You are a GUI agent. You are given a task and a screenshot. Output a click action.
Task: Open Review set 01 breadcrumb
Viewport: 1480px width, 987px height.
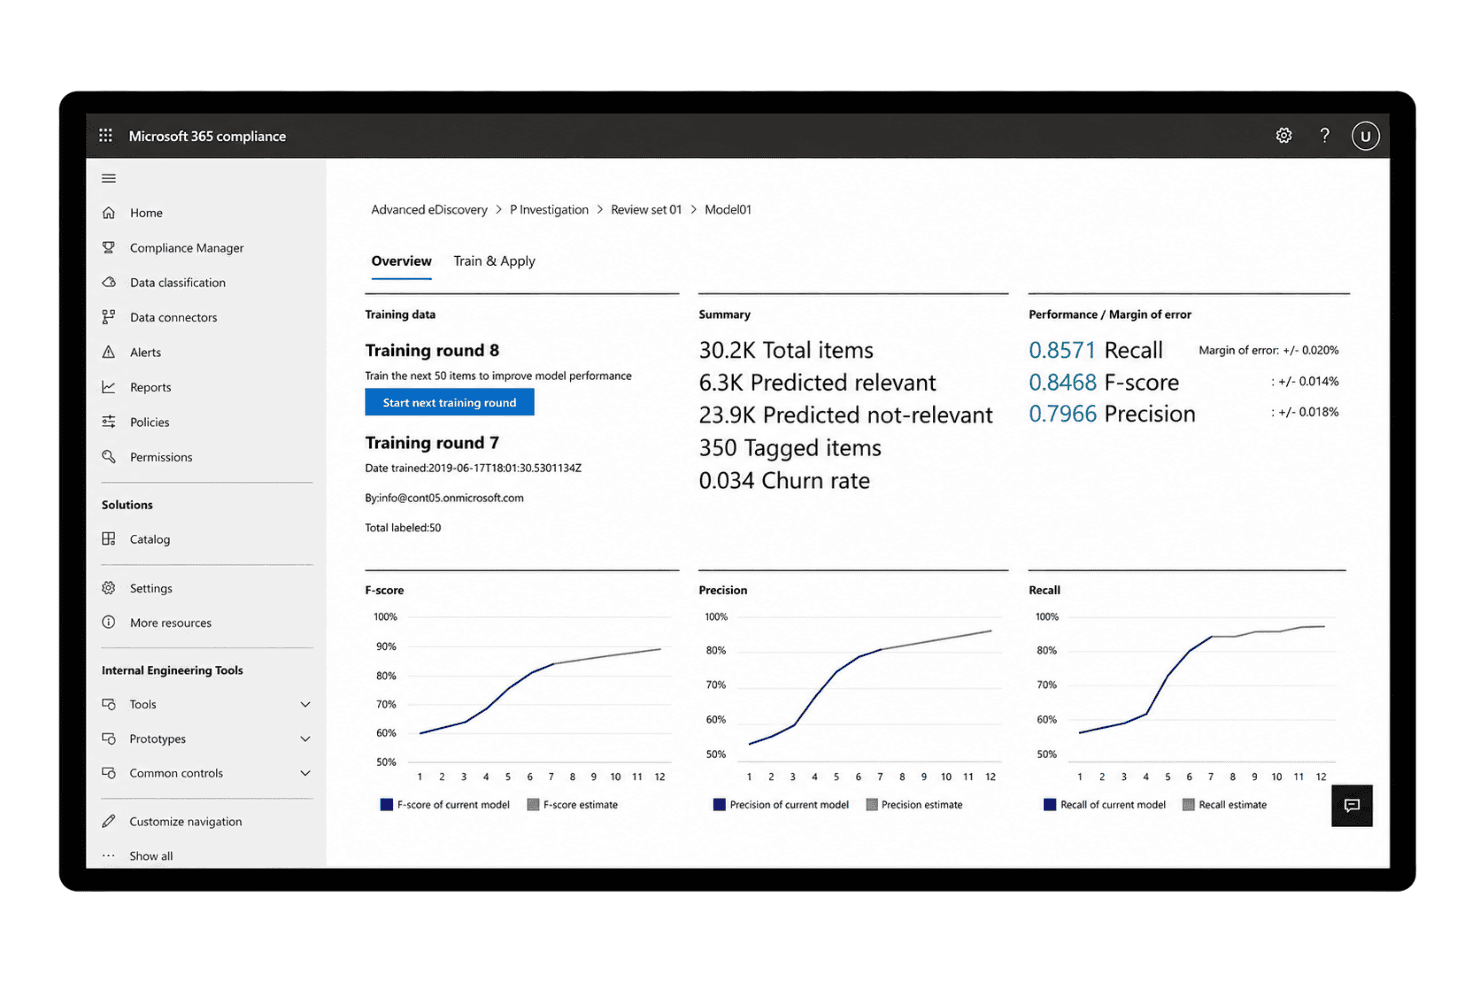646,210
